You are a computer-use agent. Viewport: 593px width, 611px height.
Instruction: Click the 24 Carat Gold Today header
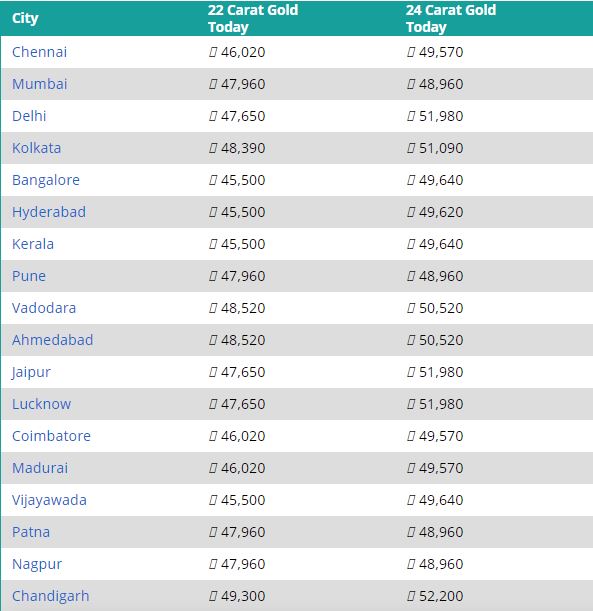tap(451, 18)
